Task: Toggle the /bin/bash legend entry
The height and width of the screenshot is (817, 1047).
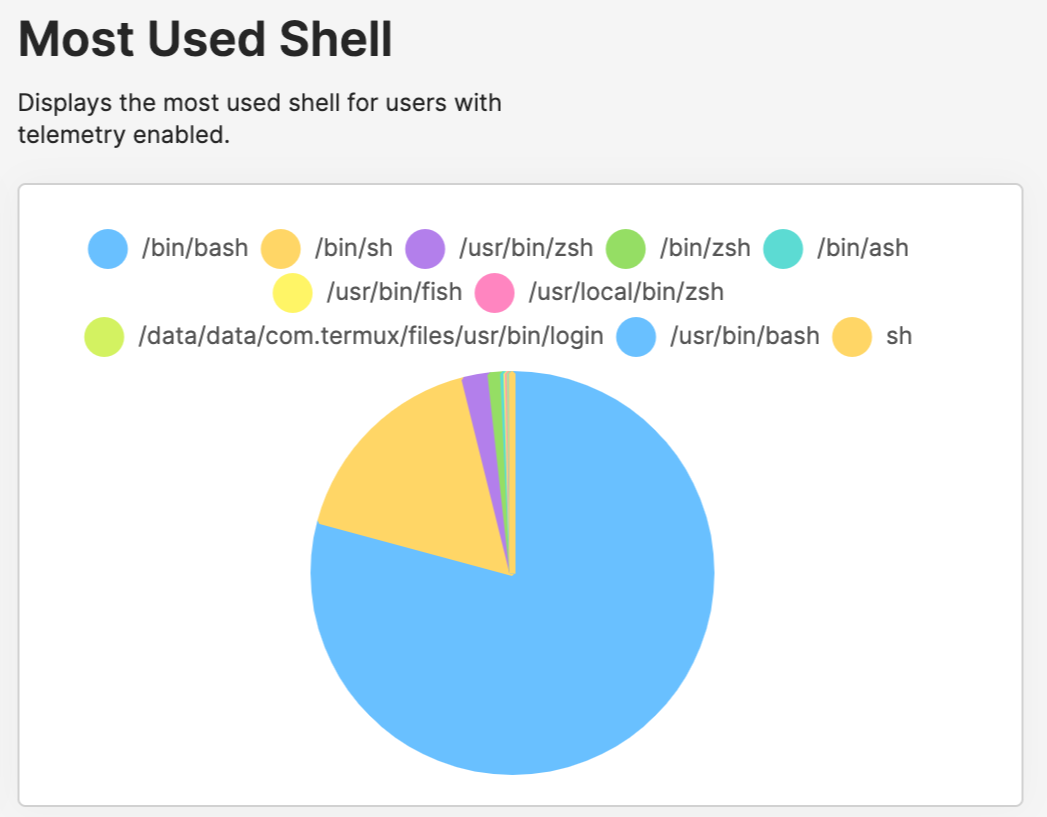Action: pos(168,248)
